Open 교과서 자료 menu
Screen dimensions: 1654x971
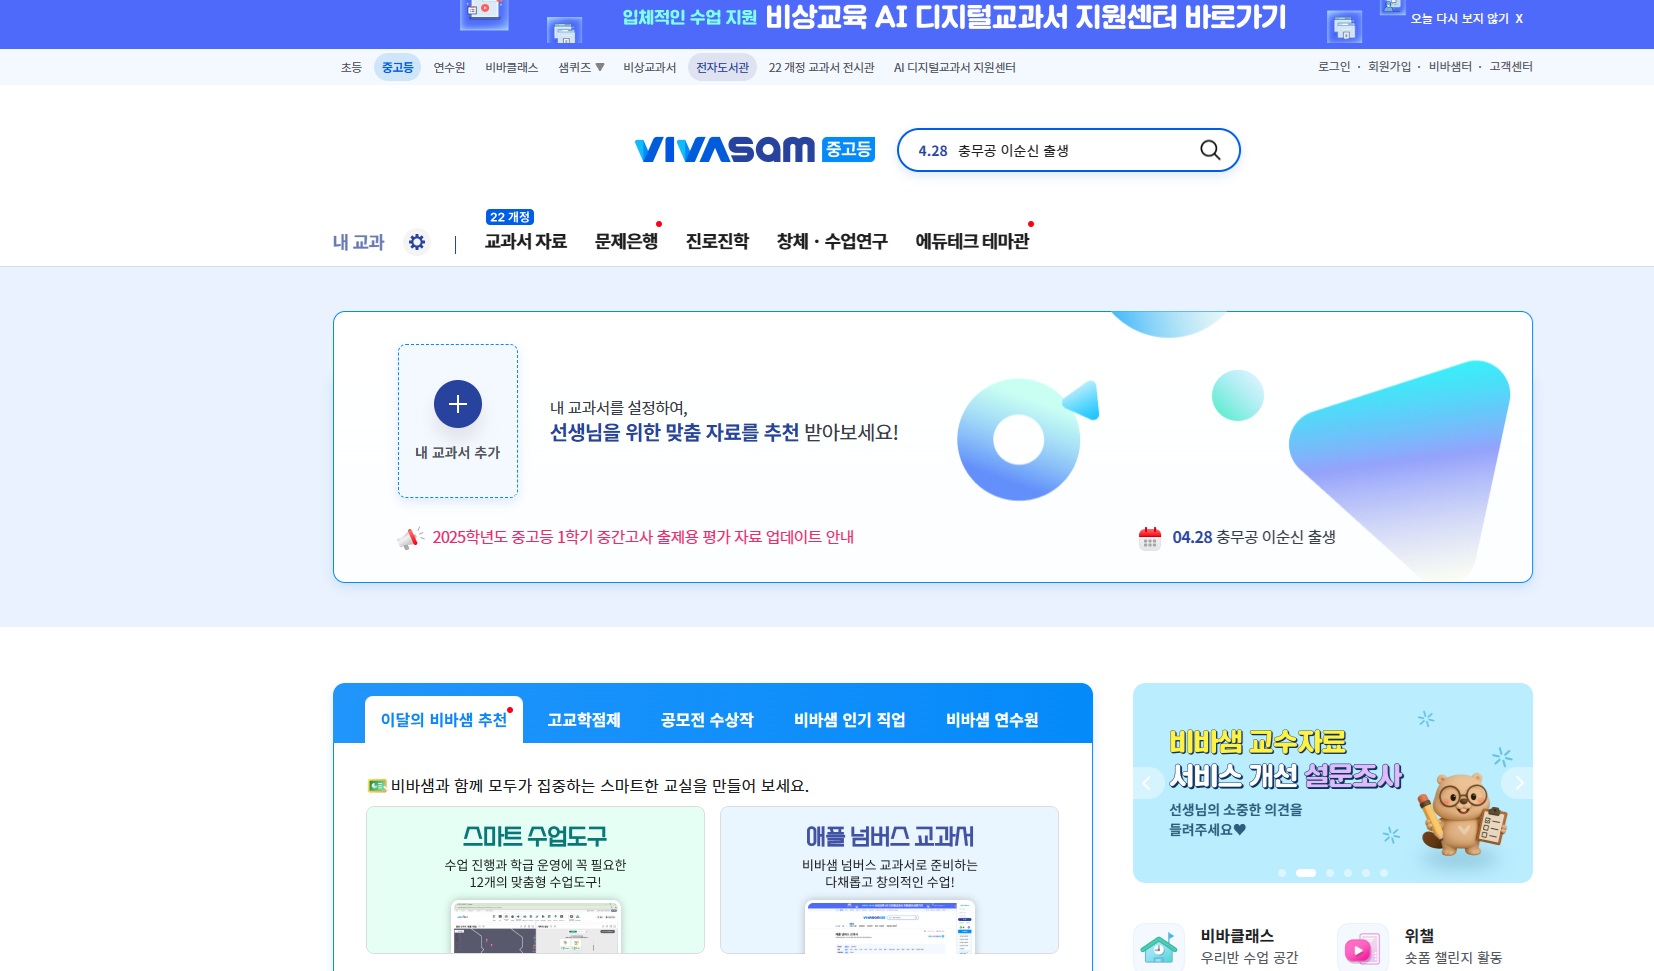[525, 241]
